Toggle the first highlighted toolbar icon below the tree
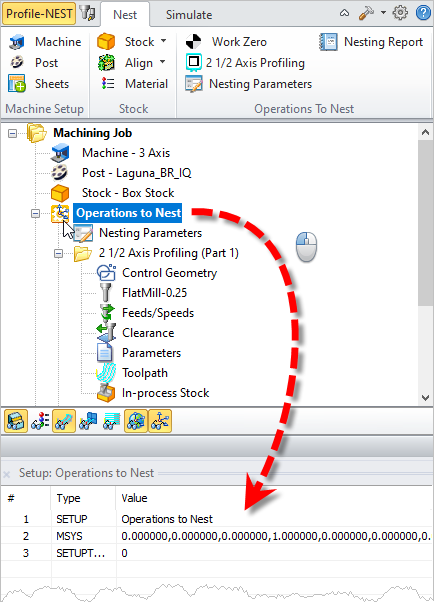Image resolution: width=434 pixels, height=611 pixels. 16,421
